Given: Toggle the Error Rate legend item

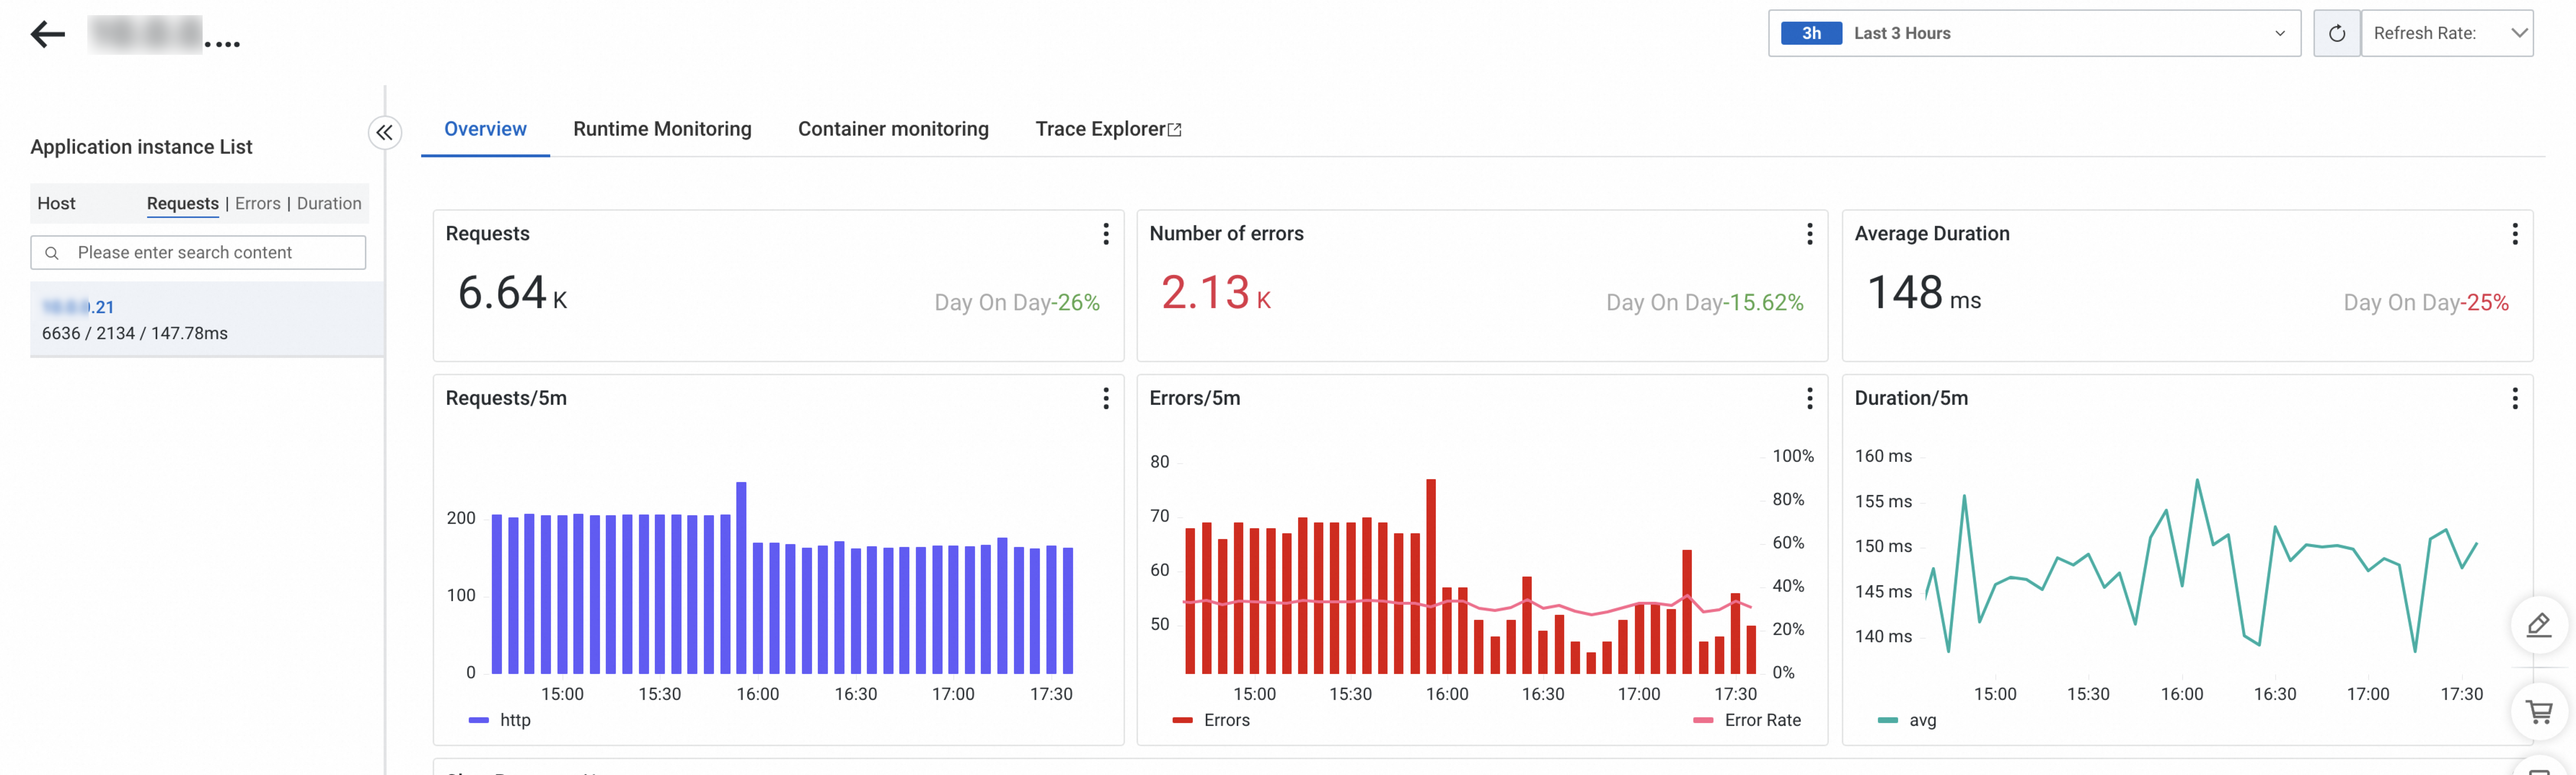Looking at the screenshot, I should click(1748, 720).
